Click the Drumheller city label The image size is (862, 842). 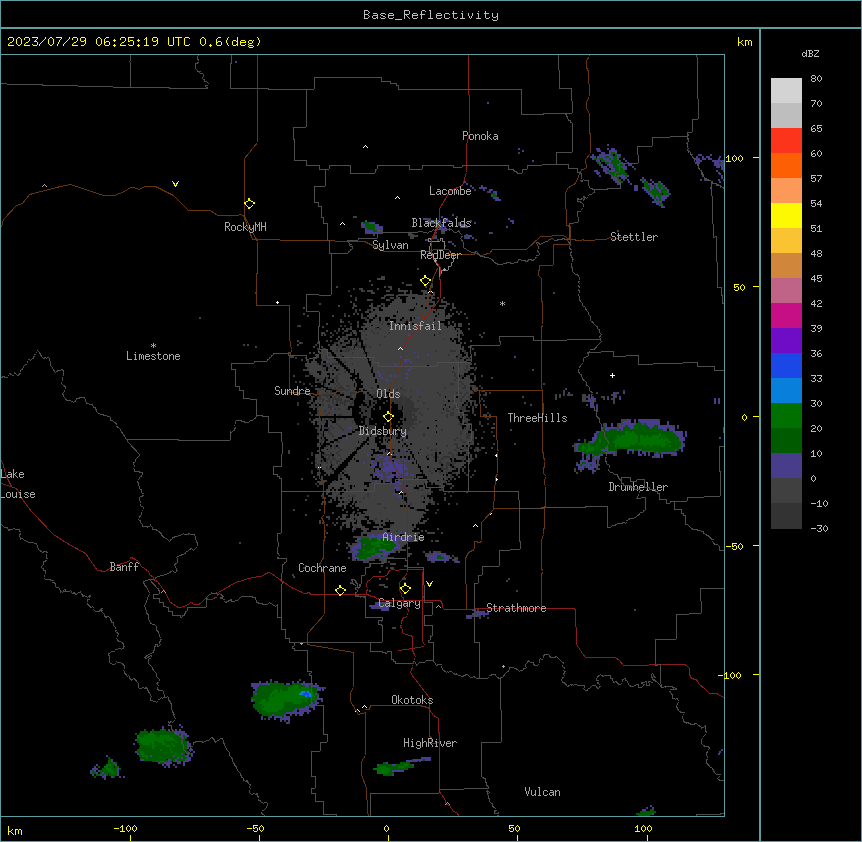point(638,487)
